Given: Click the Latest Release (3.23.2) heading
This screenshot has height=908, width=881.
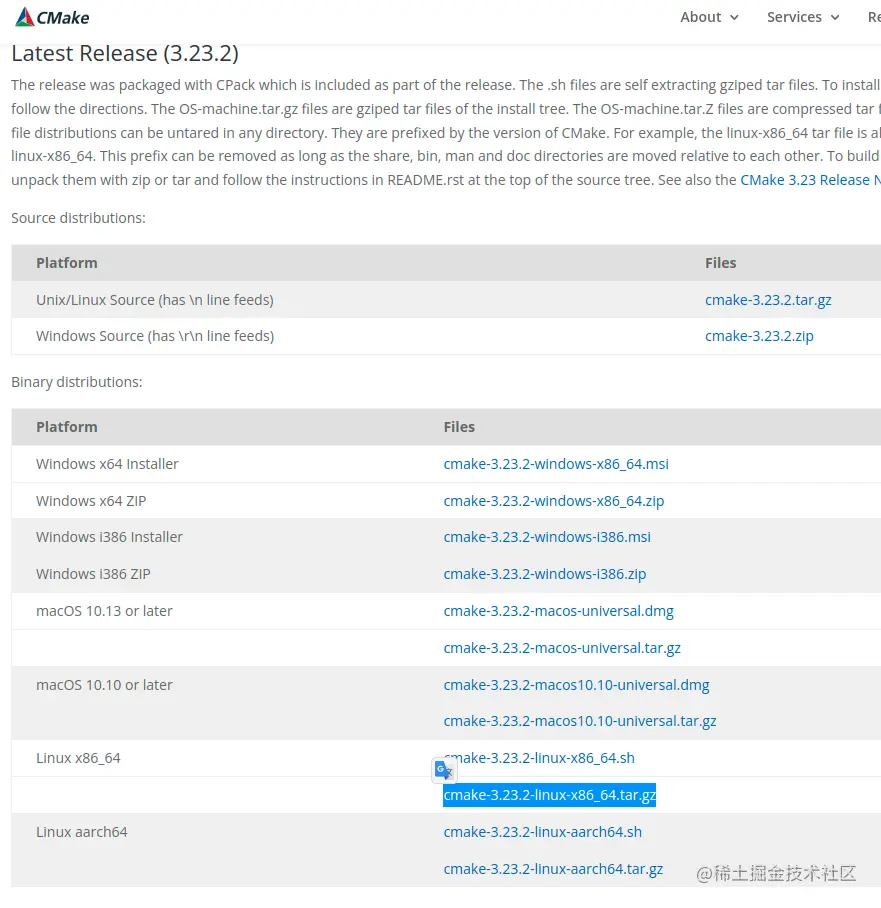Looking at the screenshot, I should point(125,53).
